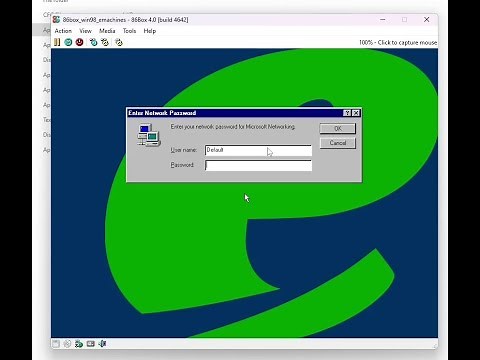Open the View menu
Viewport: 480px width, 360px height.
[85, 31]
